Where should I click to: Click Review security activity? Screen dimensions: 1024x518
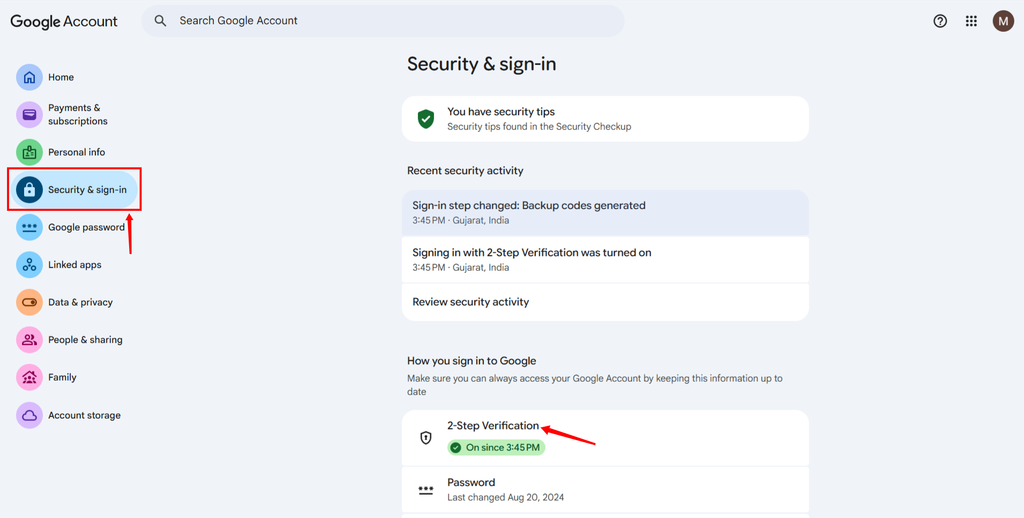click(x=605, y=302)
